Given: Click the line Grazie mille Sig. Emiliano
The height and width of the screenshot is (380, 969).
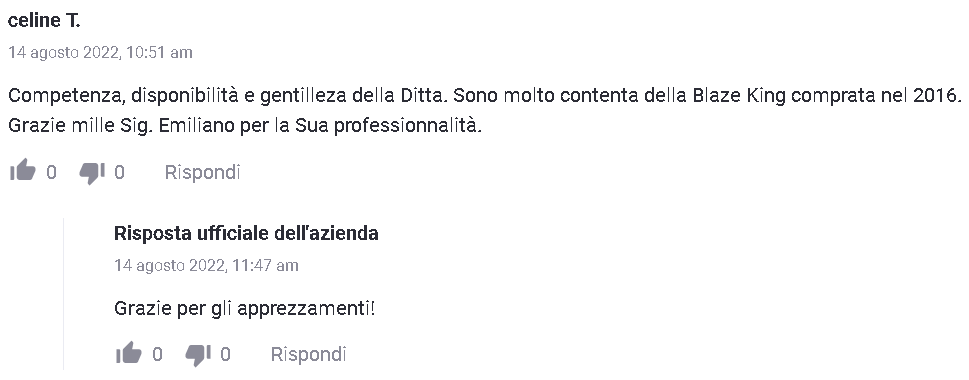Looking at the screenshot, I should [x=245, y=125].
